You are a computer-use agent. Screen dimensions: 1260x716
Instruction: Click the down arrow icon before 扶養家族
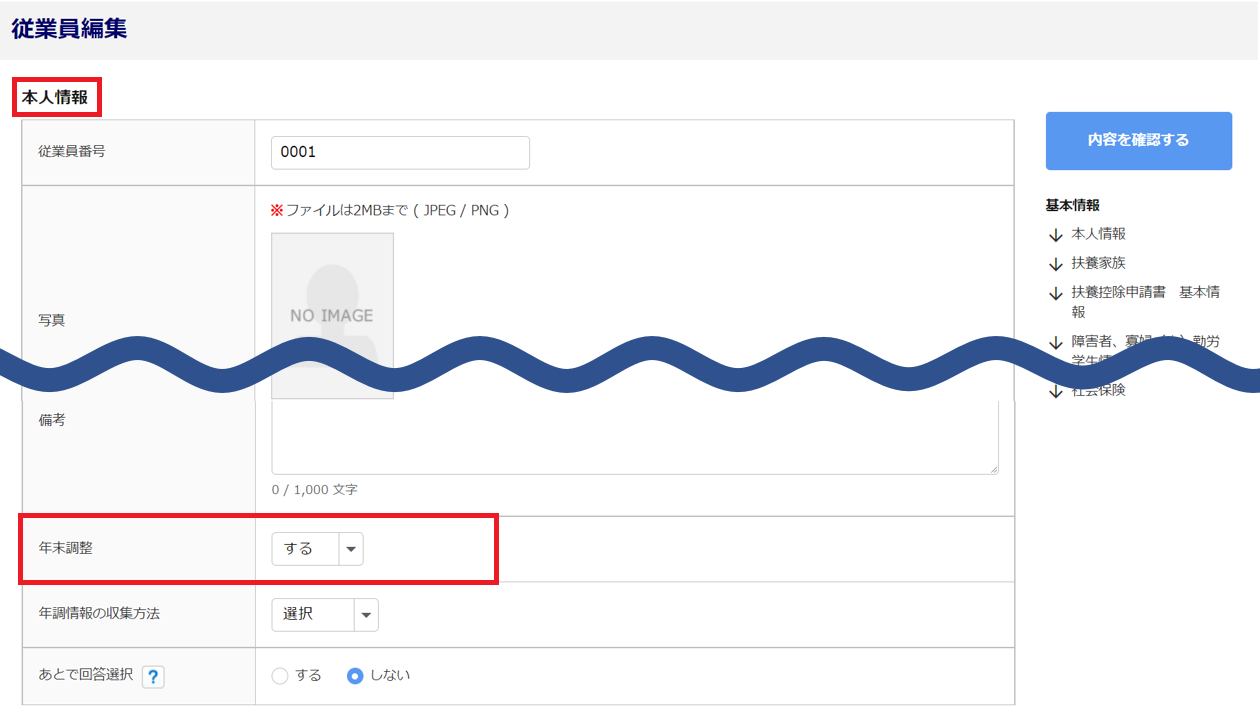coord(1054,264)
